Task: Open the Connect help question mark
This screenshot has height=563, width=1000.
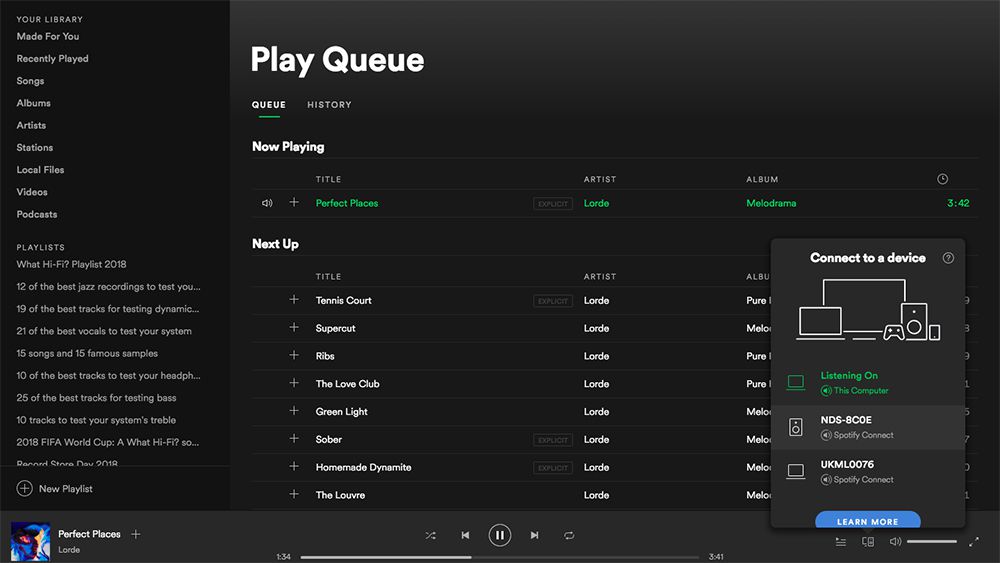Action: [x=948, y=258]
